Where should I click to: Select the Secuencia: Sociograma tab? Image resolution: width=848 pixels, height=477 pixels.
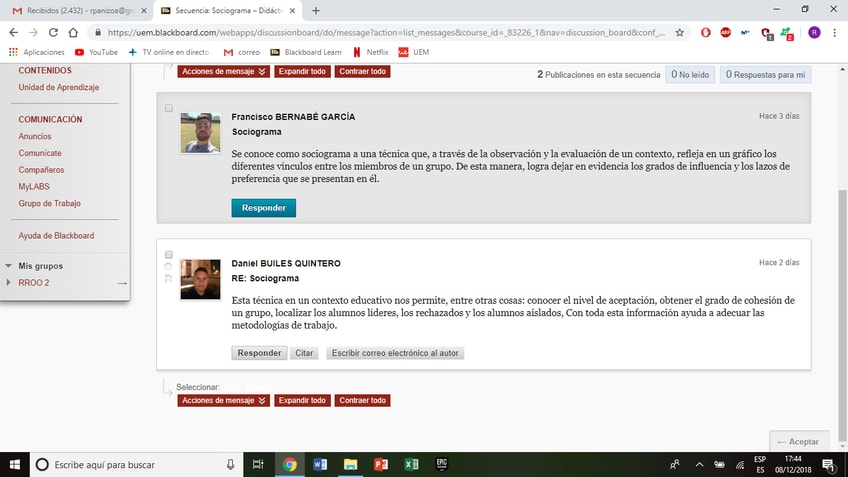(229, 10)
